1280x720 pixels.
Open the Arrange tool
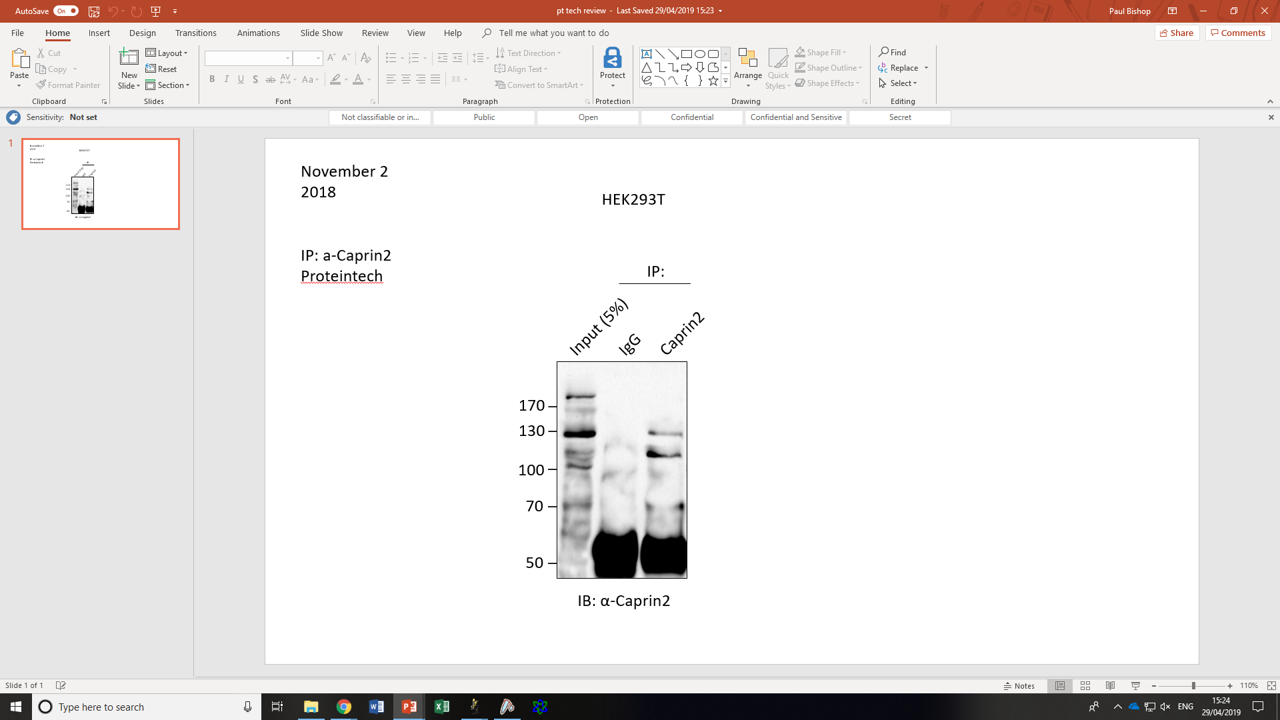tap(747, 67)
